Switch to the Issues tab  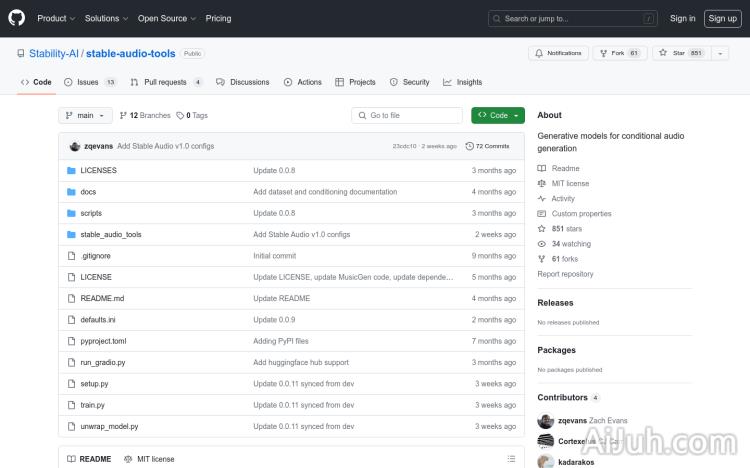pos(90,82)
